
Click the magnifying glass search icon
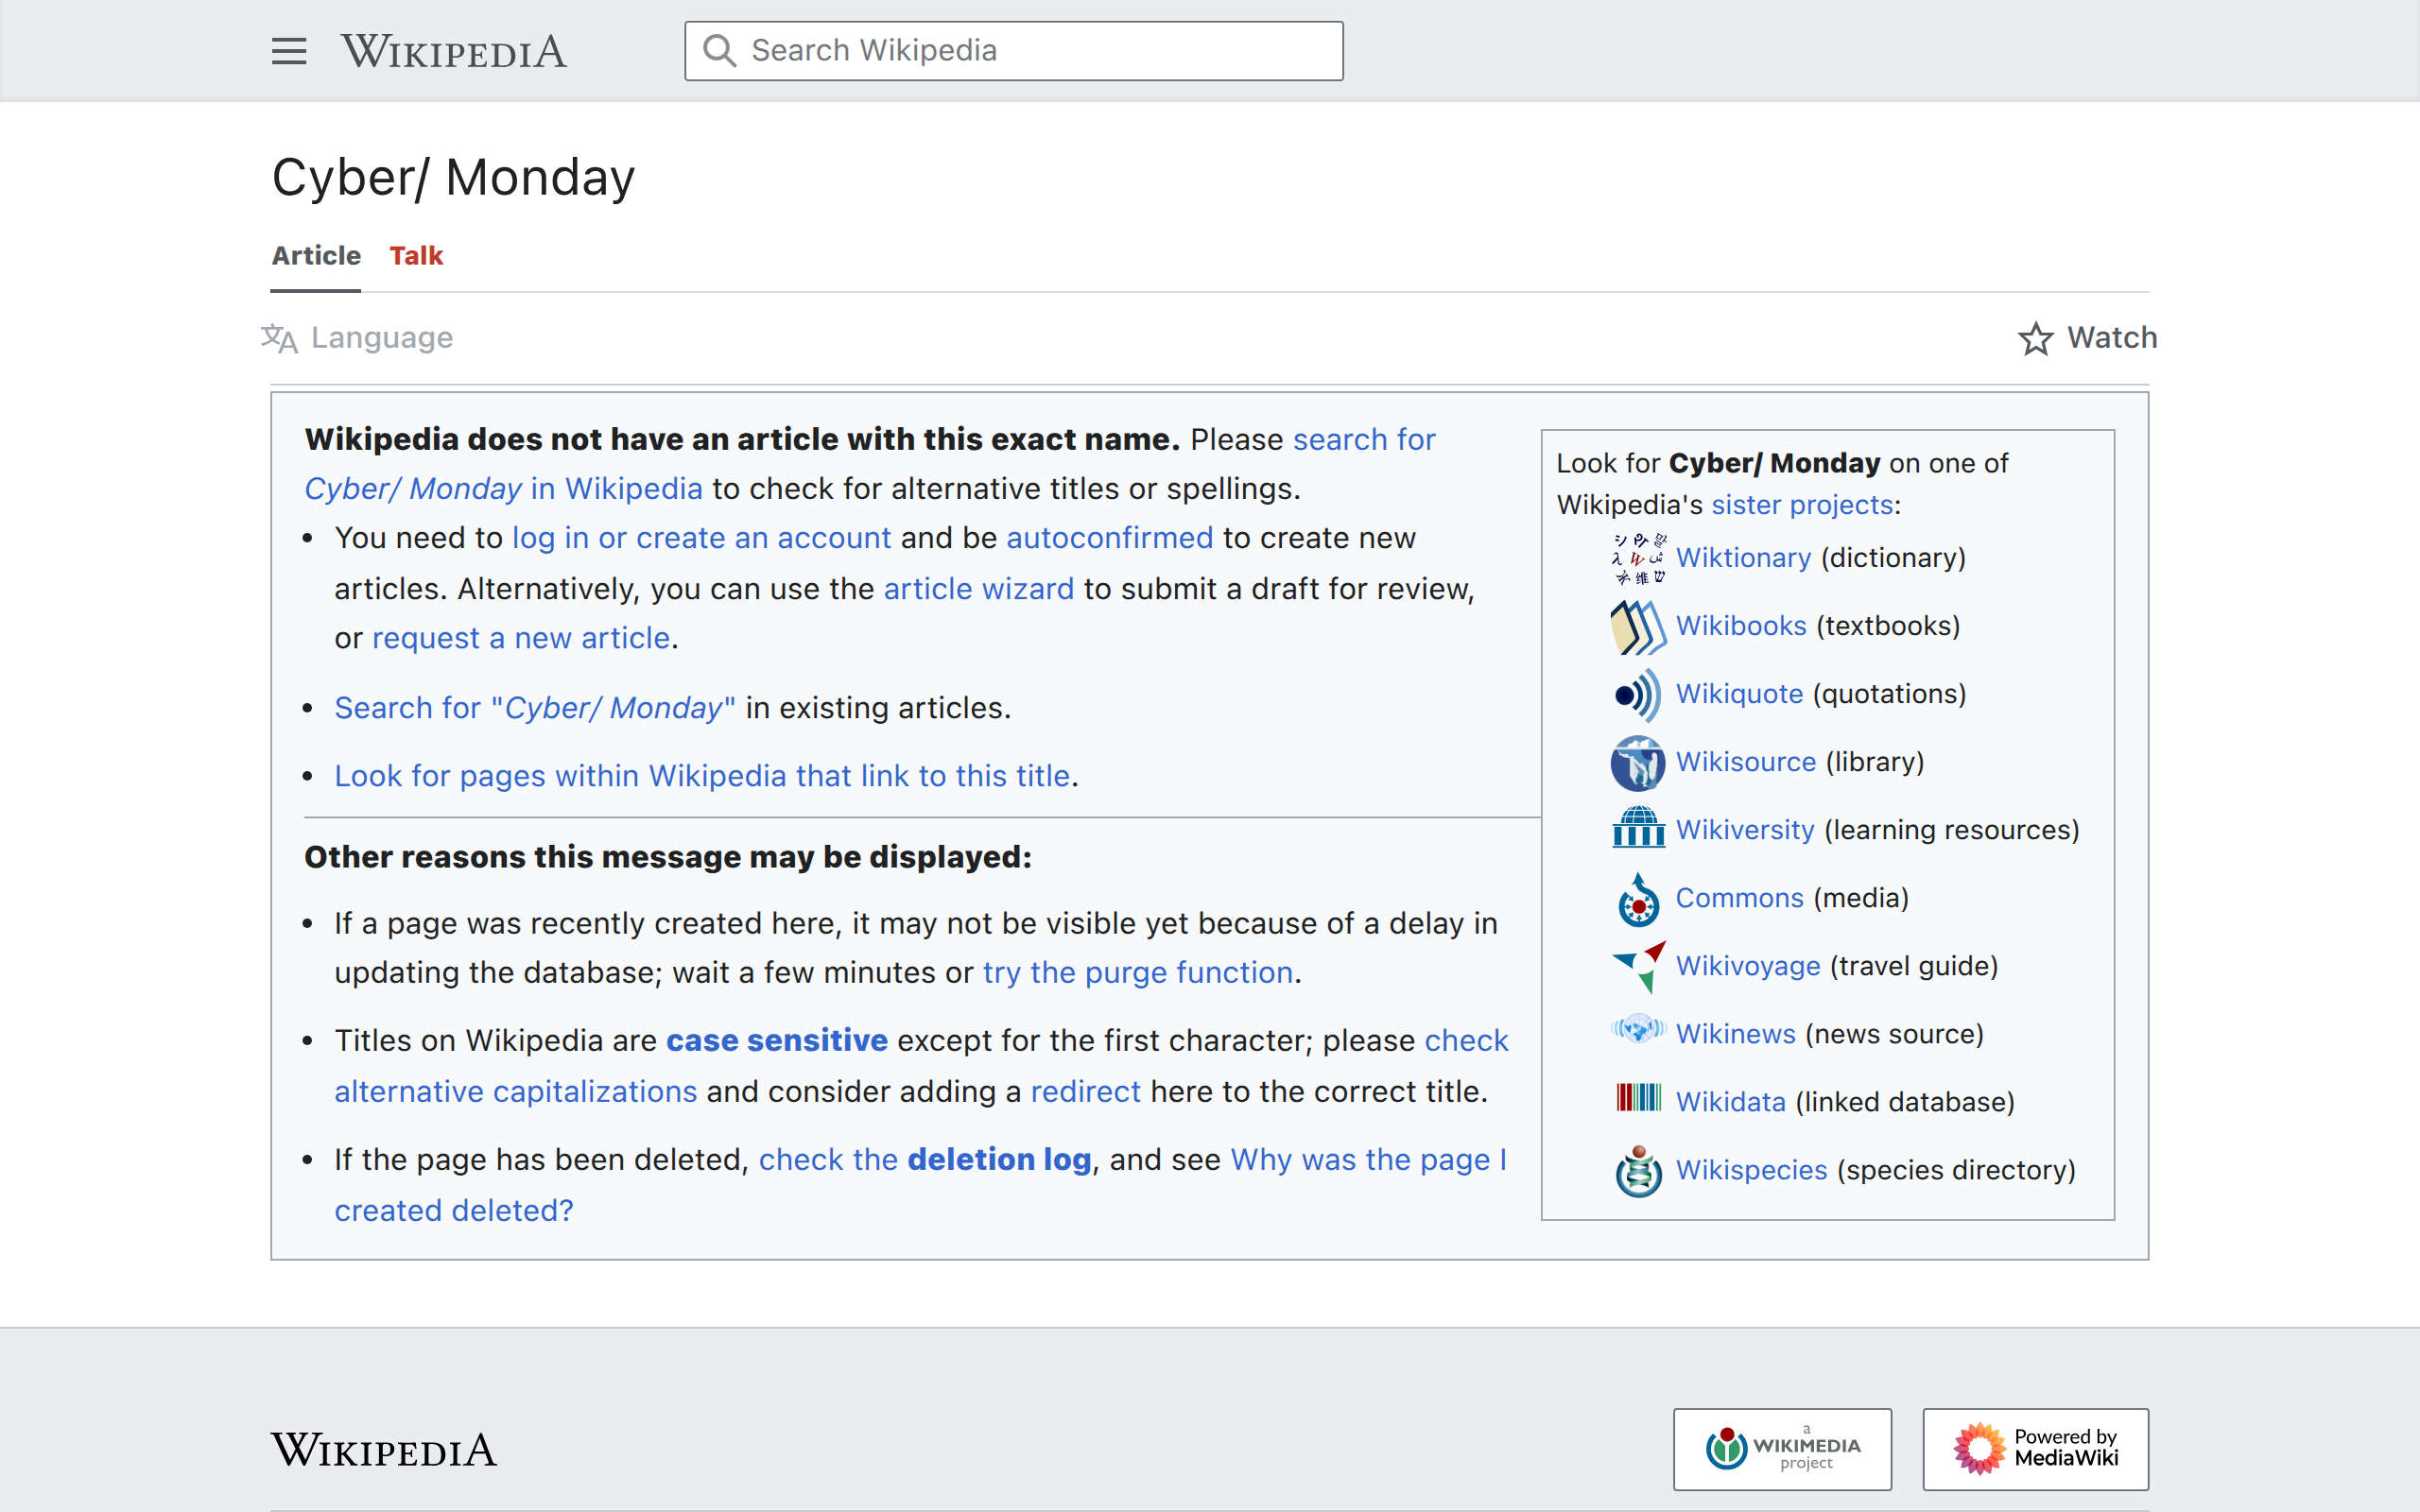[x=719, y=50]
